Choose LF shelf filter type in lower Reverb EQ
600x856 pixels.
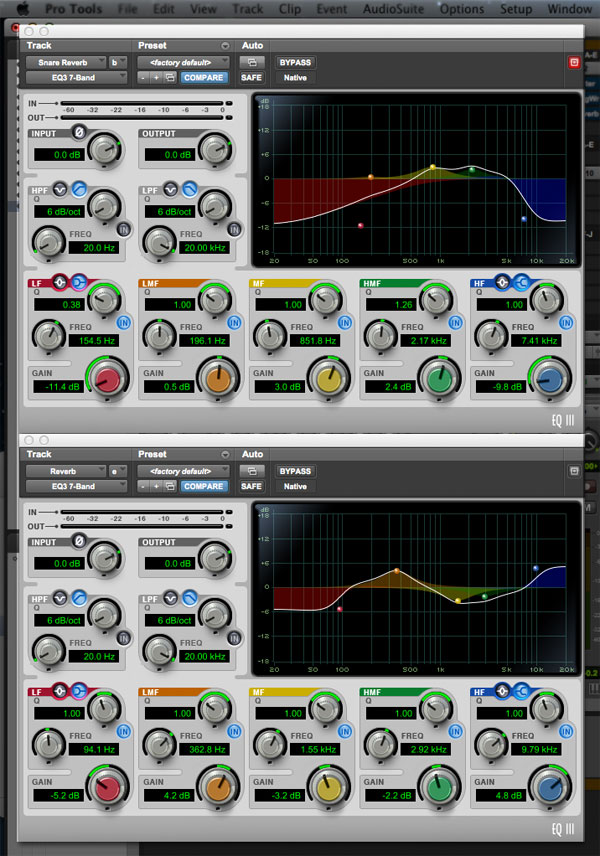(79, 691)
